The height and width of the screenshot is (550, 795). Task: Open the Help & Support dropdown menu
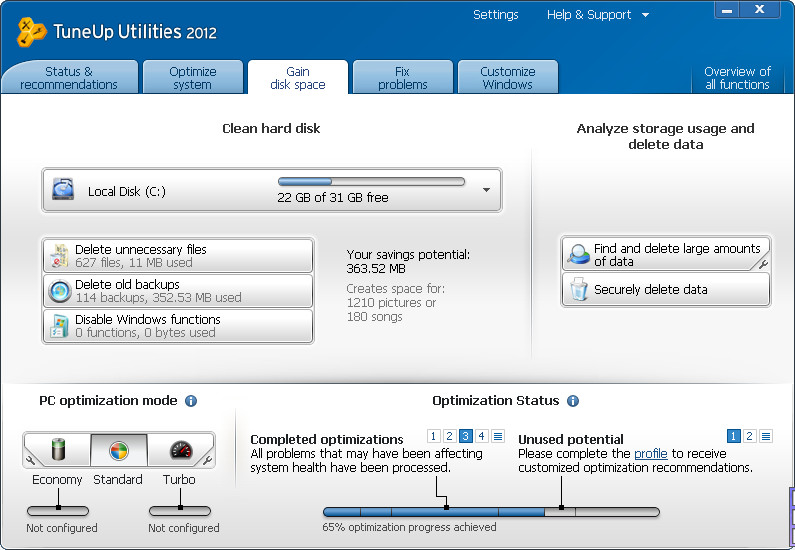click(x=598, y=15)
